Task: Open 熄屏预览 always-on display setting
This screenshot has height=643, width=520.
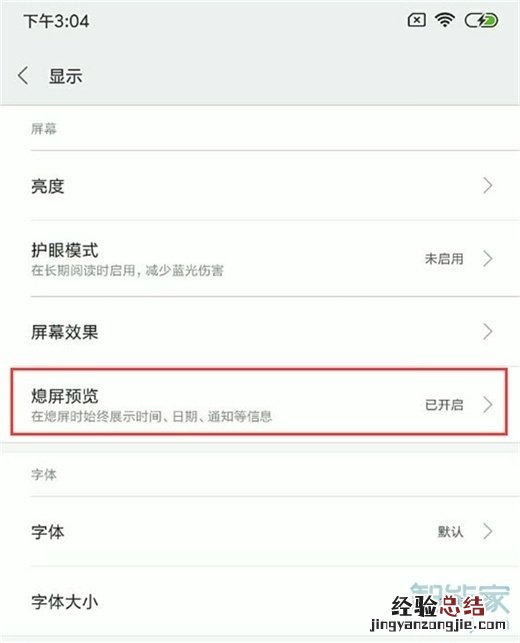Action: (x=259, y=402)
